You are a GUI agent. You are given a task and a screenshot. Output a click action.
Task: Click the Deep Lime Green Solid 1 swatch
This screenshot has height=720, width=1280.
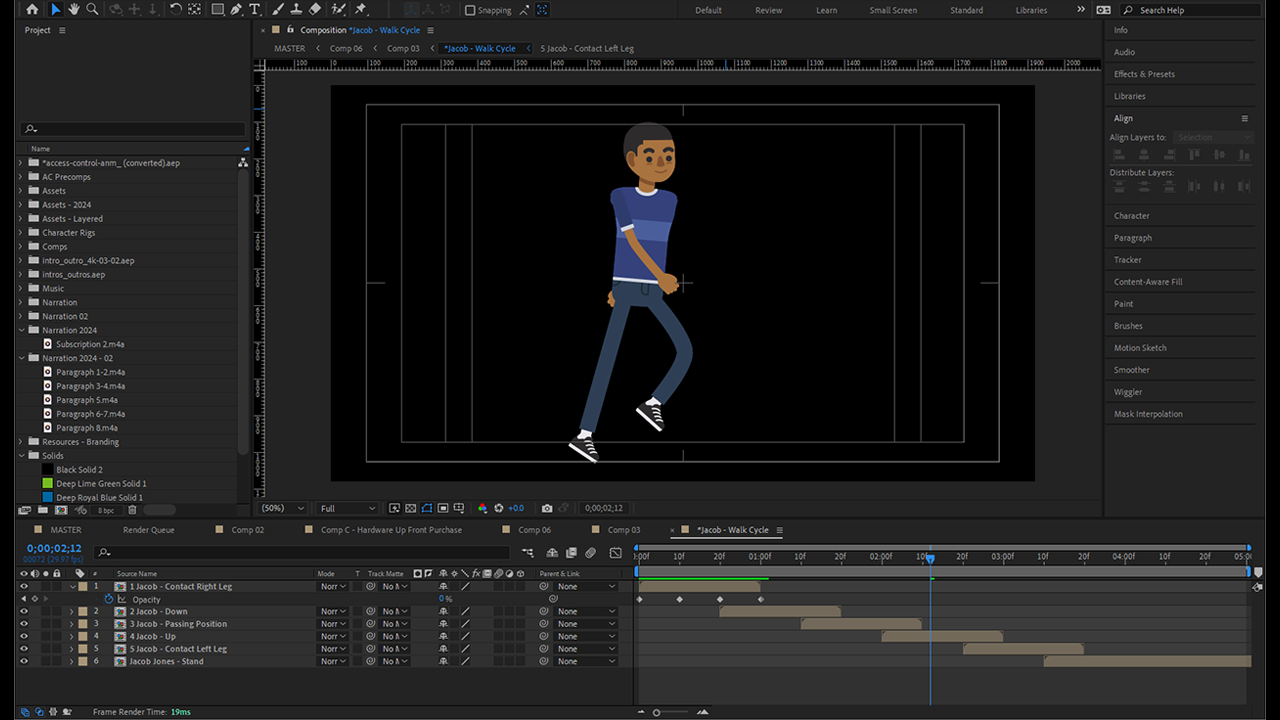pyautogui.click(x=47, y=483)
